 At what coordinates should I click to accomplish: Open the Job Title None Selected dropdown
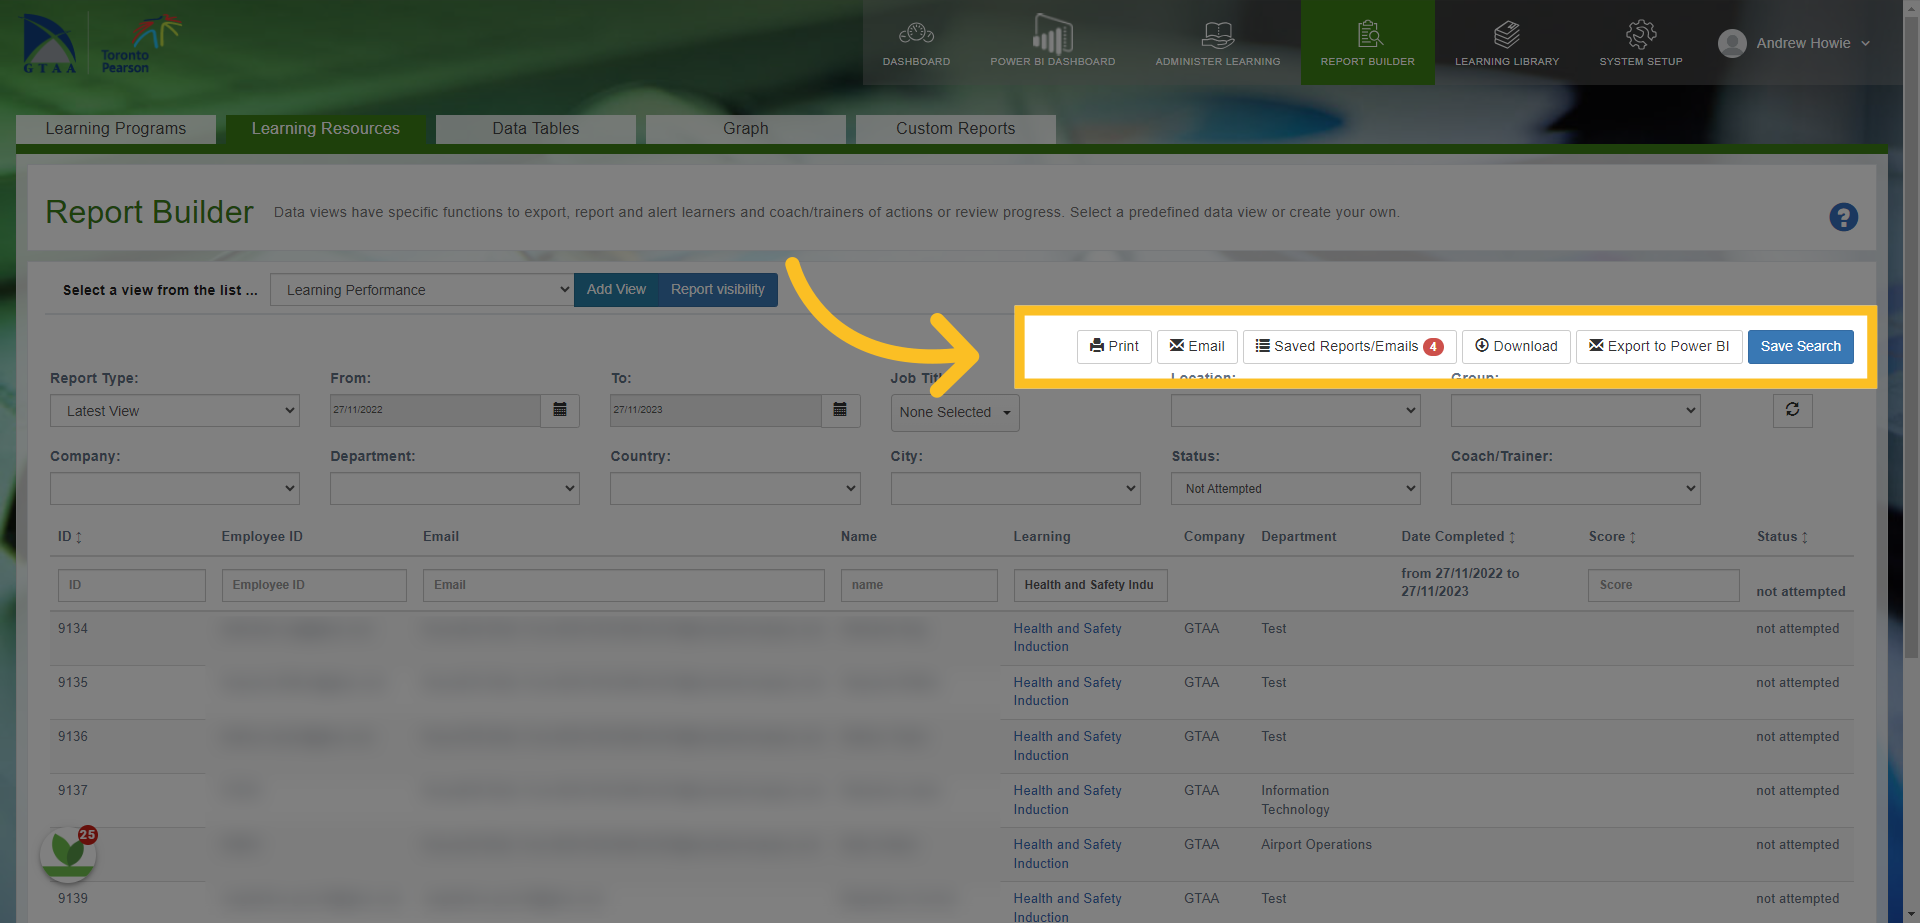[955, 412]
